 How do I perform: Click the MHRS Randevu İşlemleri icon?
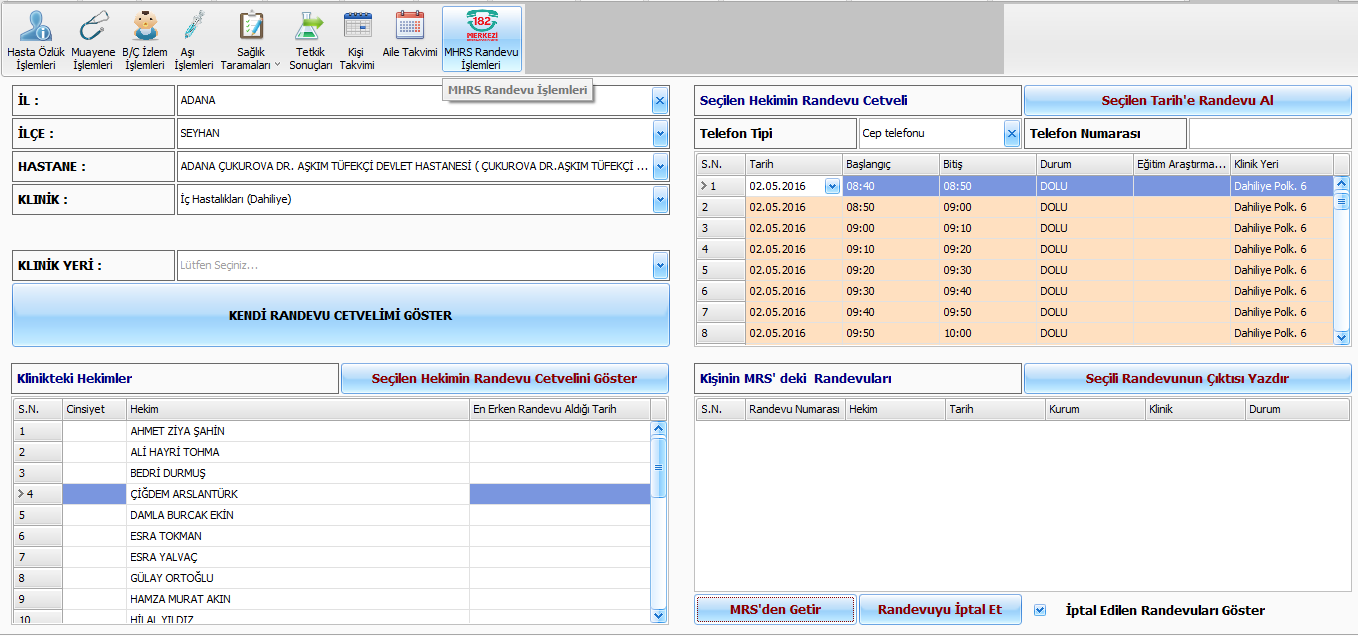(481, 39)
